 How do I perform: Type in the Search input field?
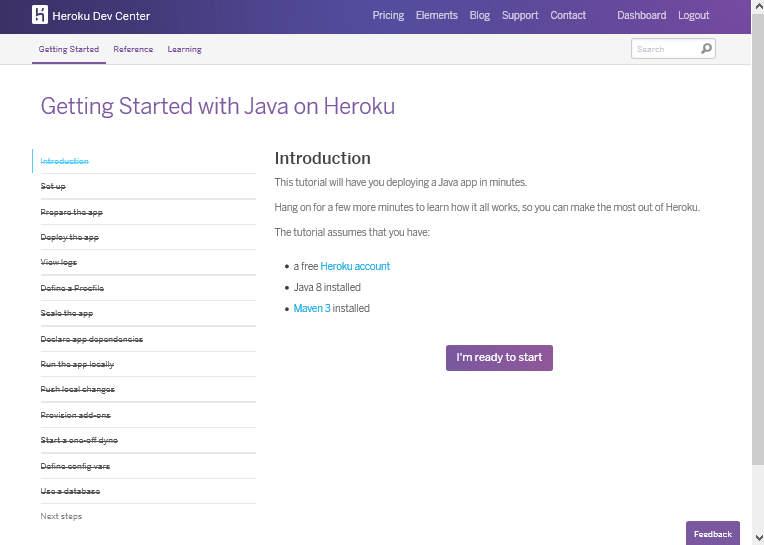point(665,48)
